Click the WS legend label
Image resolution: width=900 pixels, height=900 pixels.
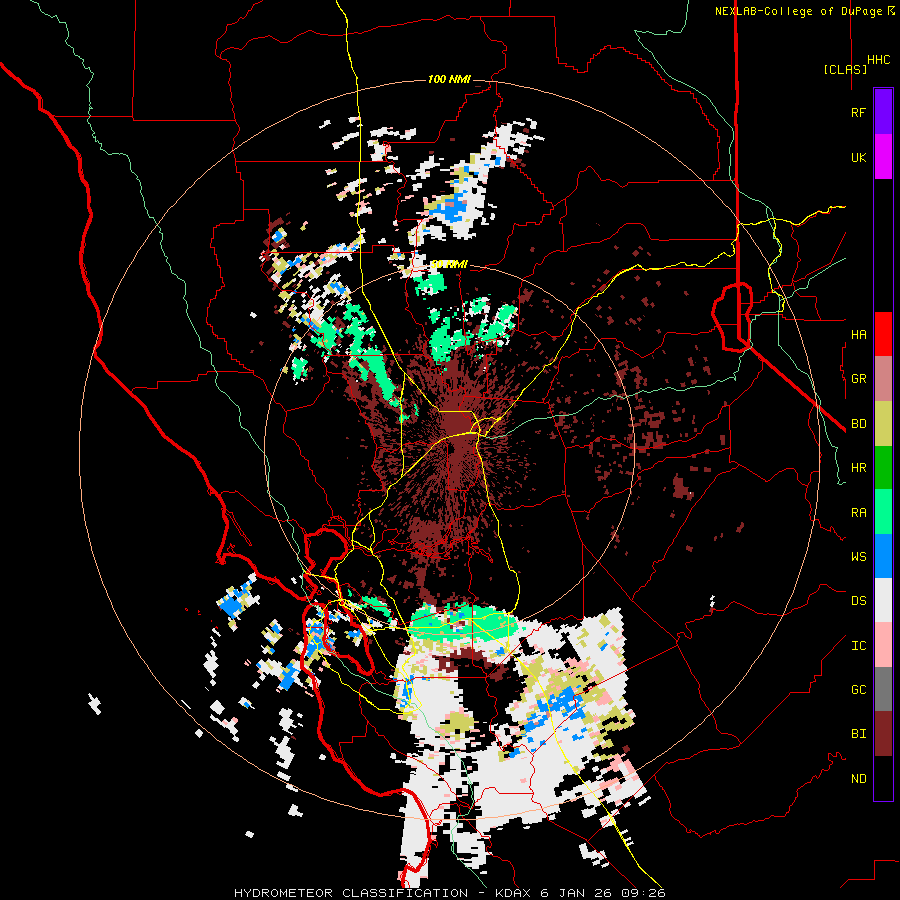858,557
